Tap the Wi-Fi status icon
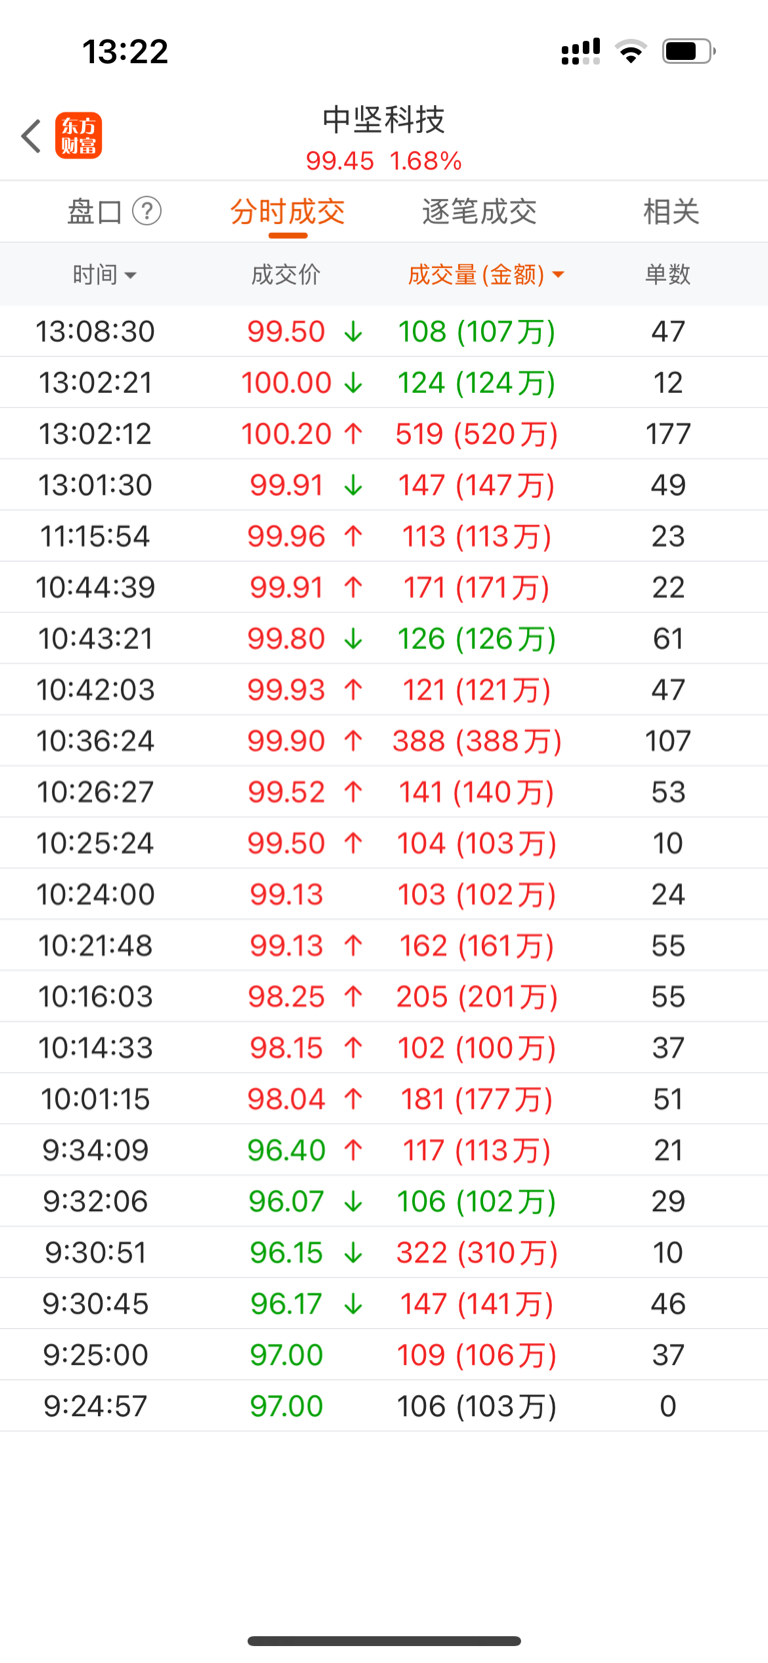The image size is (768, 1663). click(631, 51)
